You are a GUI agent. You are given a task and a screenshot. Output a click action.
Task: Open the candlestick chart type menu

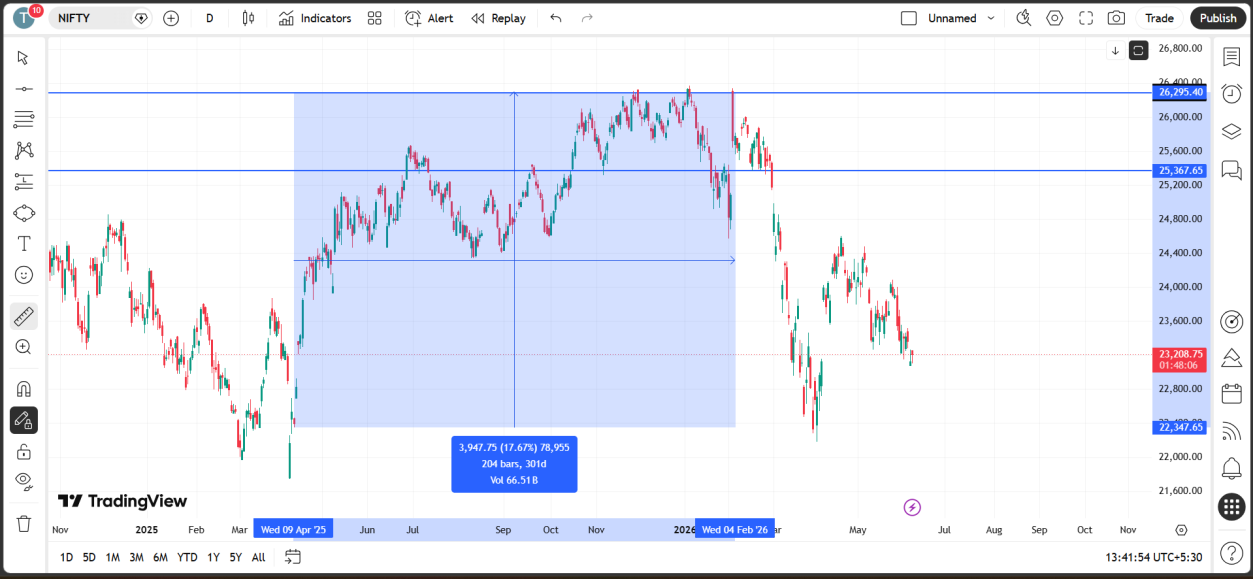(248, 18)
